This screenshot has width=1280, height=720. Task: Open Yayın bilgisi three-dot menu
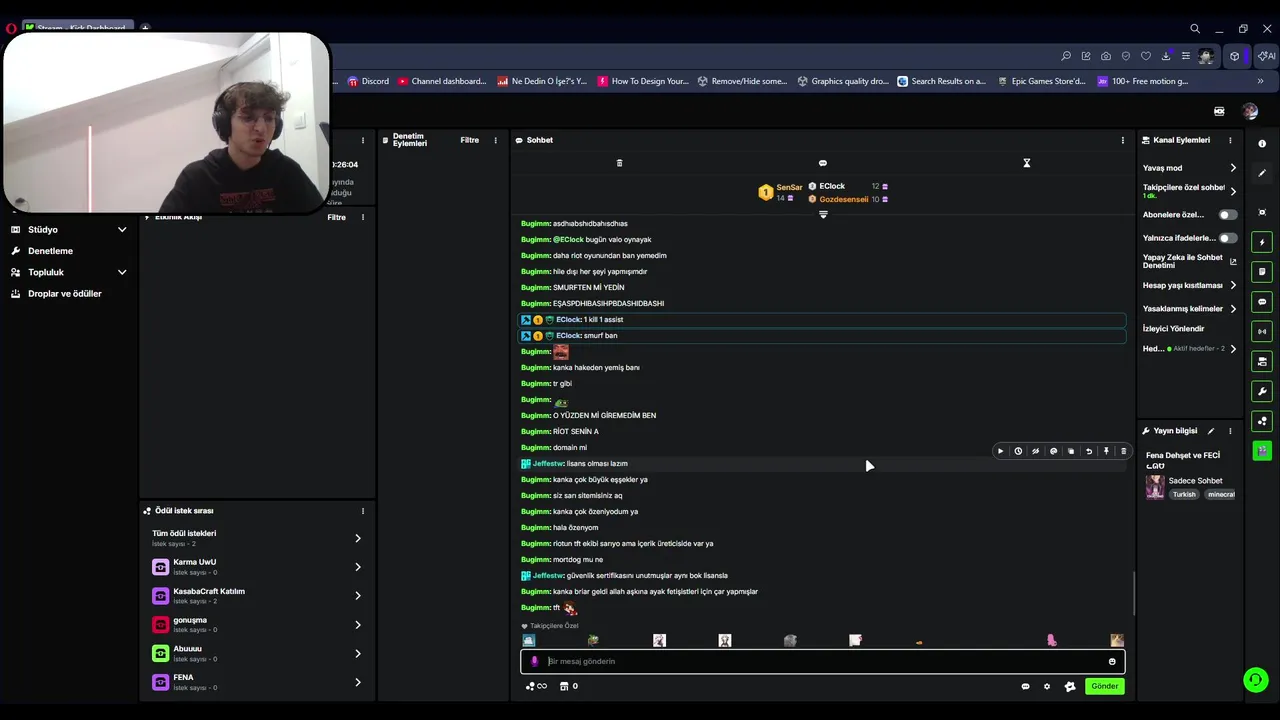tap(1230, 431)
